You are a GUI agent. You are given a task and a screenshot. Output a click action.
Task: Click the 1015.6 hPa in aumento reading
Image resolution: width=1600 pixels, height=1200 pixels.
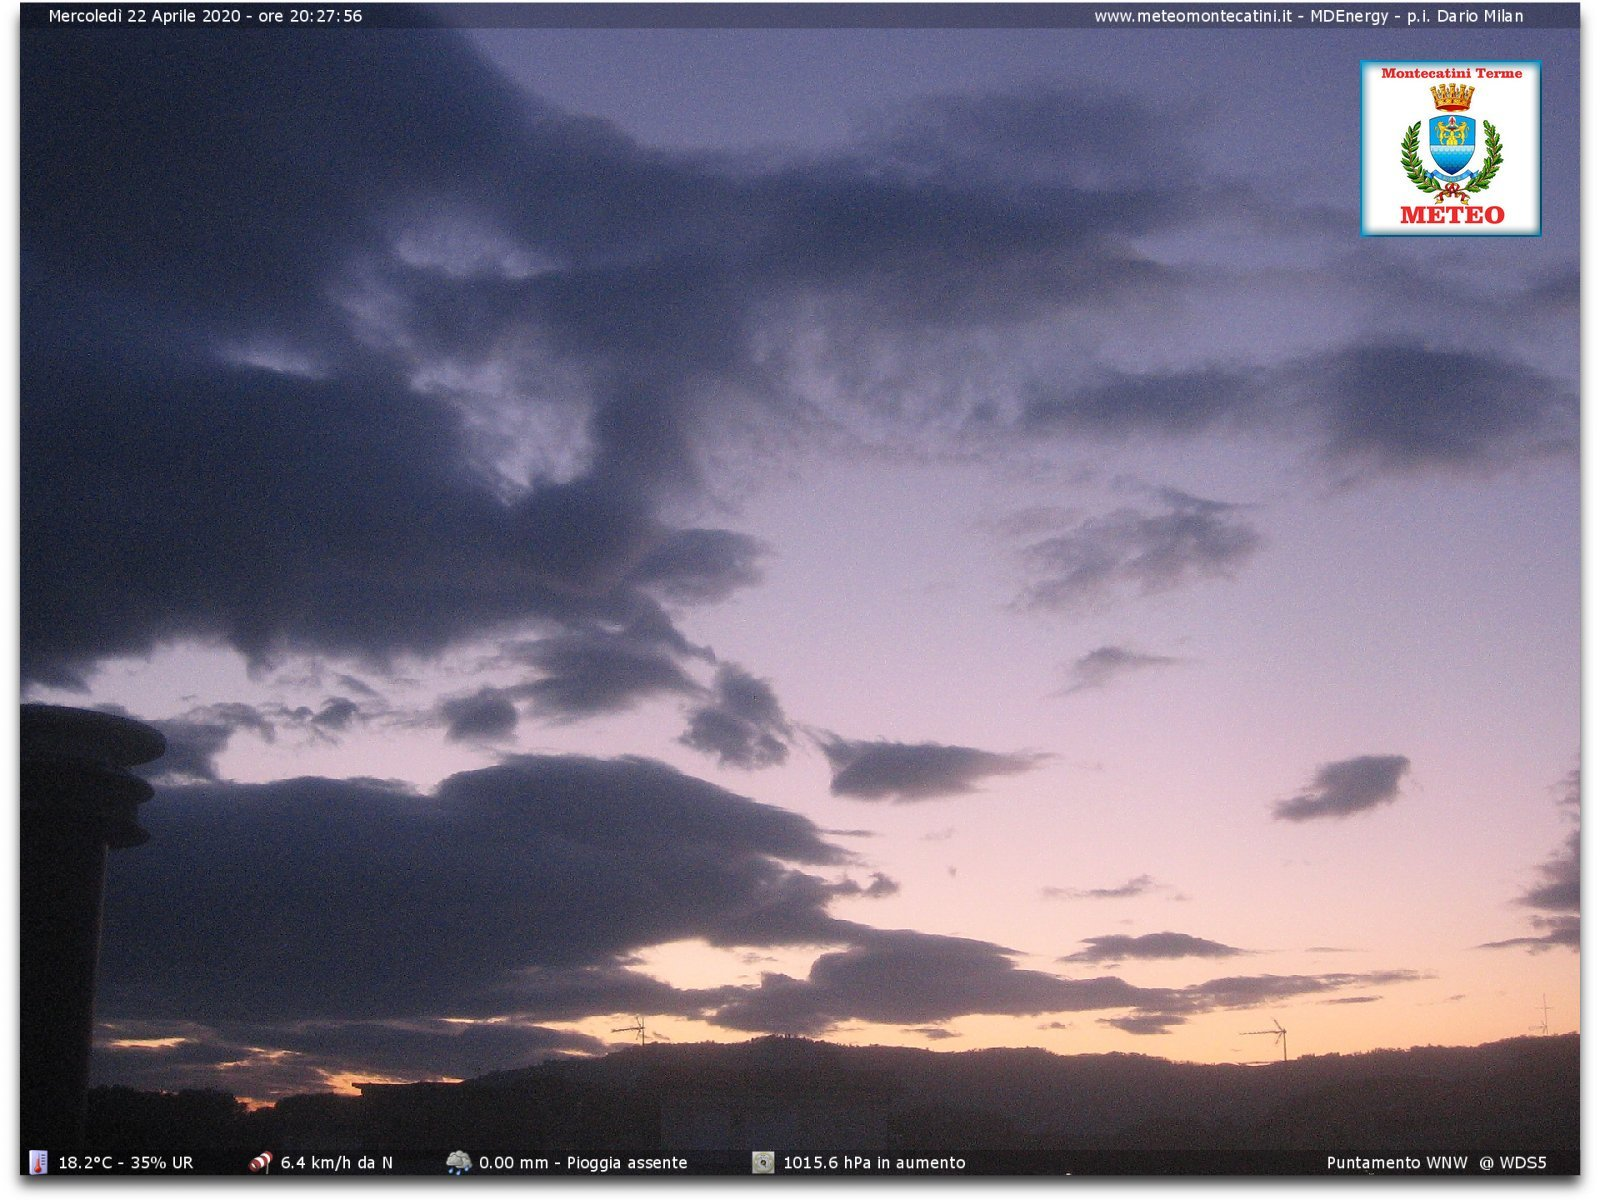(x=874, y=1162)
